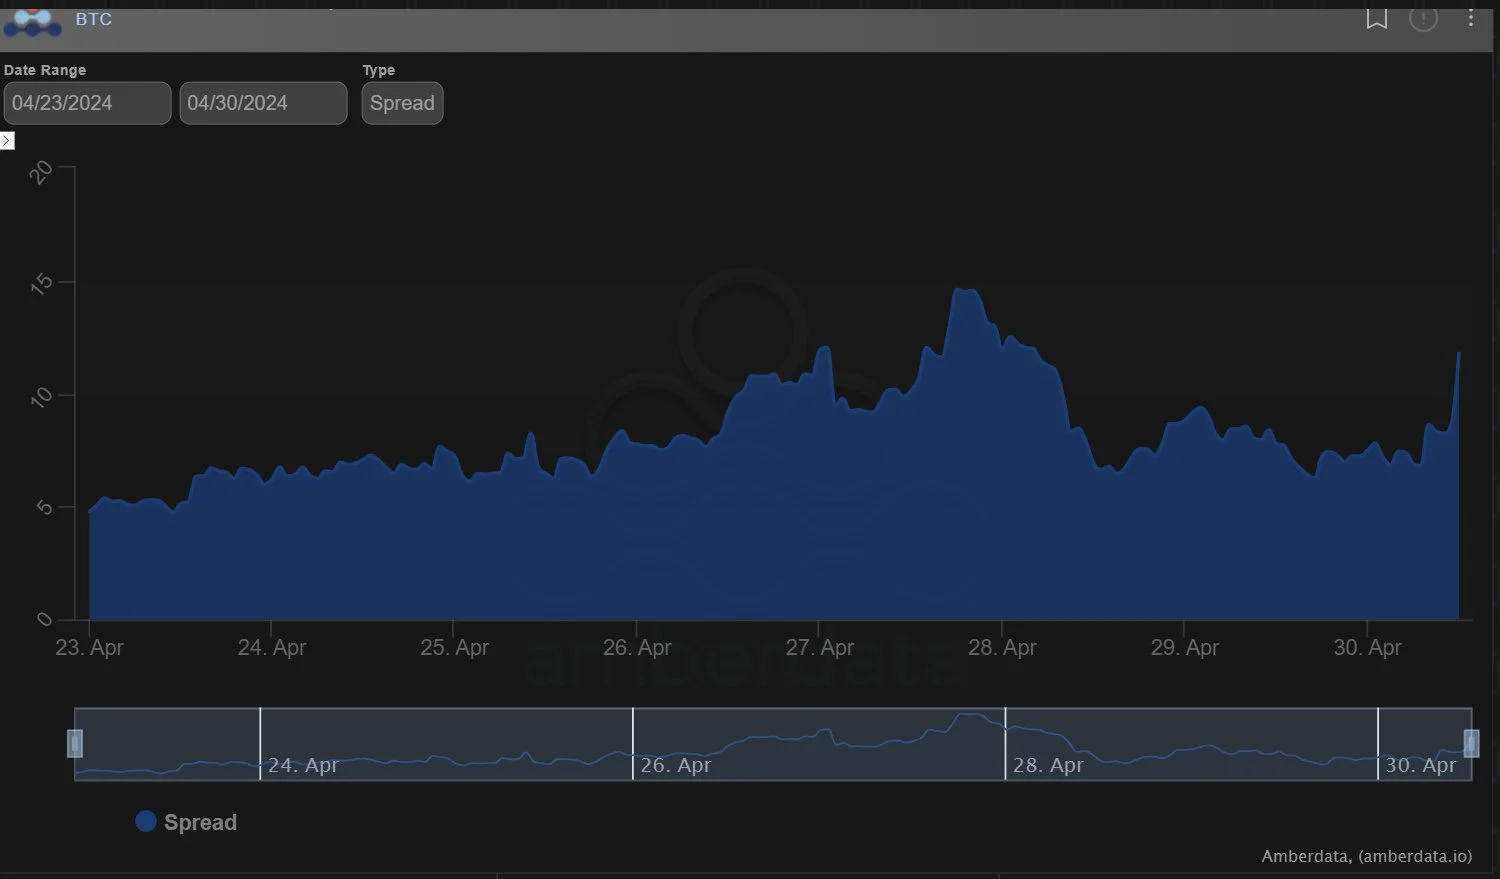Click the bookmark icon in the header

pos(1377,18)
